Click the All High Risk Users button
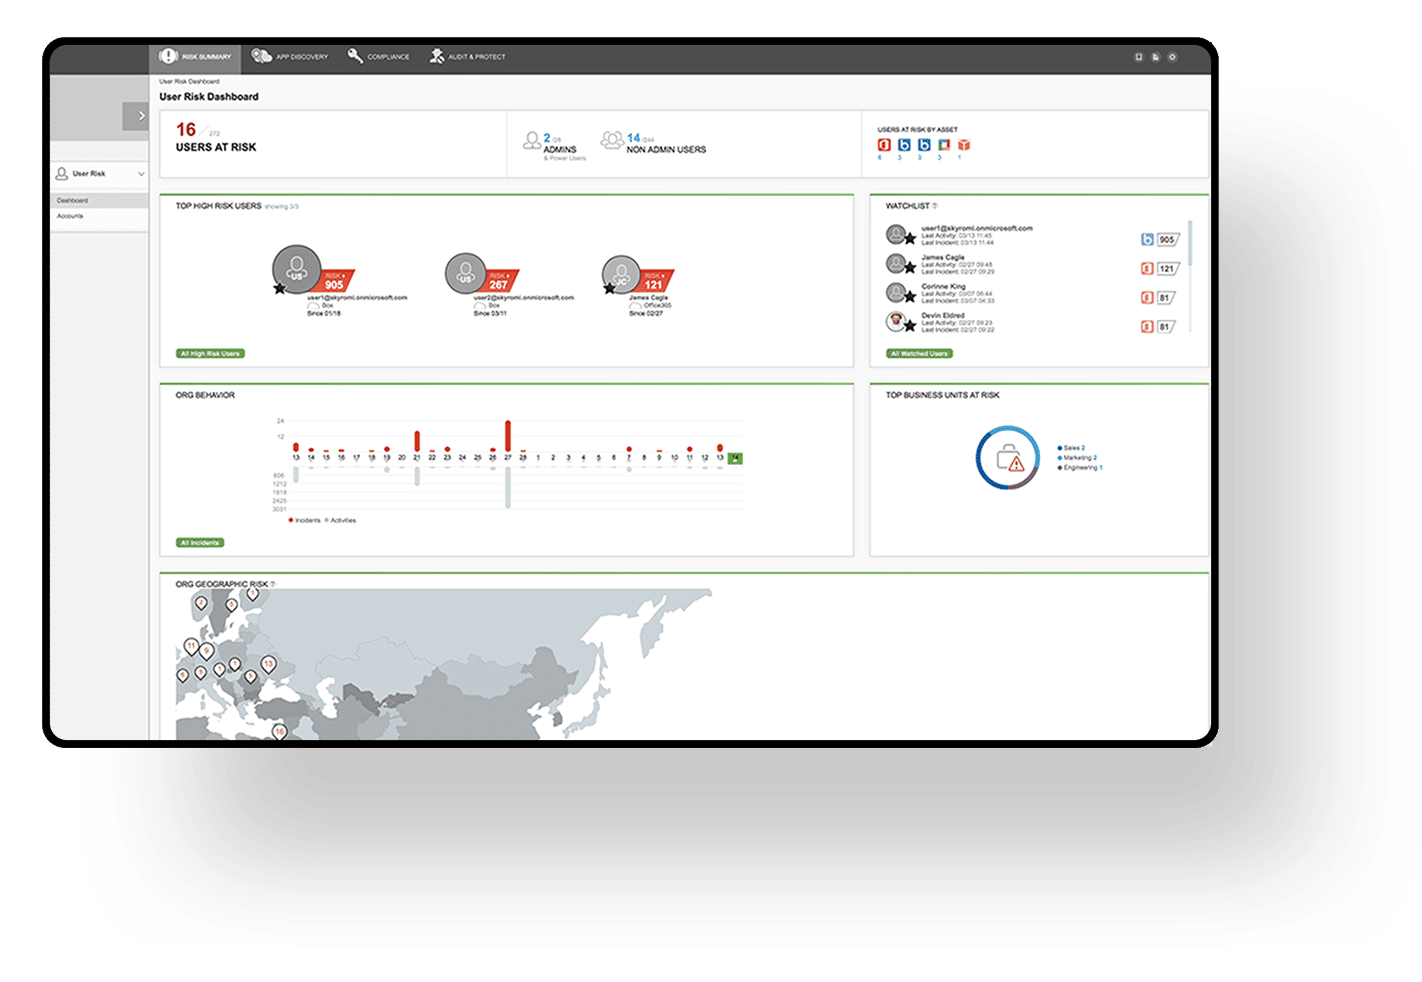Viewport: 1422px width, 982px height. [210, 354]
